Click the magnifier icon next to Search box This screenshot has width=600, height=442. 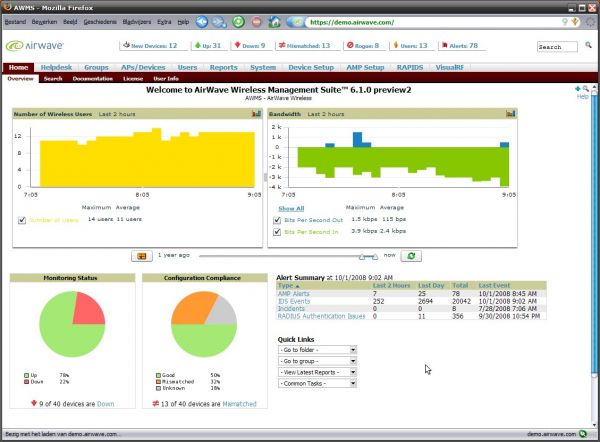click(x=588, y=45)
